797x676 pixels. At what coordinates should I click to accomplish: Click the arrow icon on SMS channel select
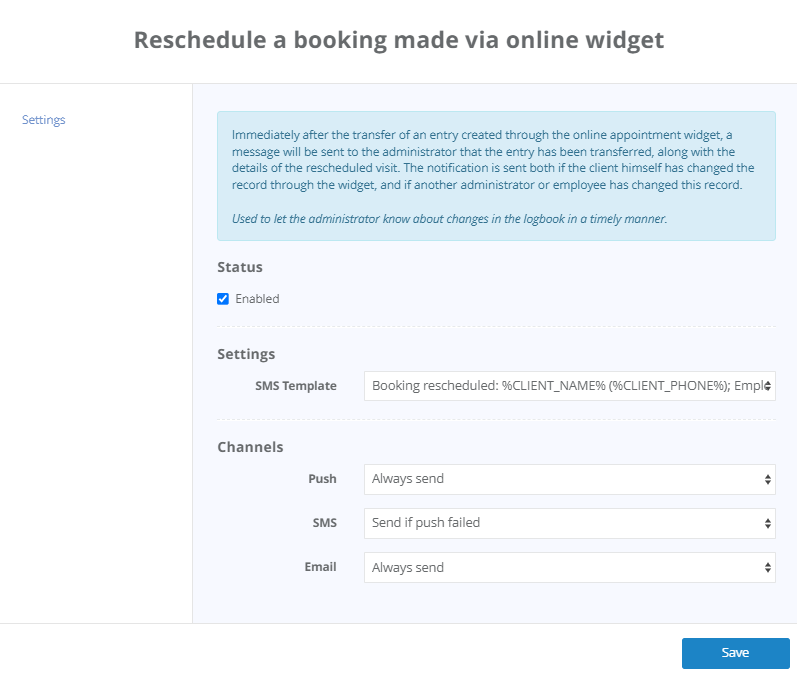tap(768, 523)
